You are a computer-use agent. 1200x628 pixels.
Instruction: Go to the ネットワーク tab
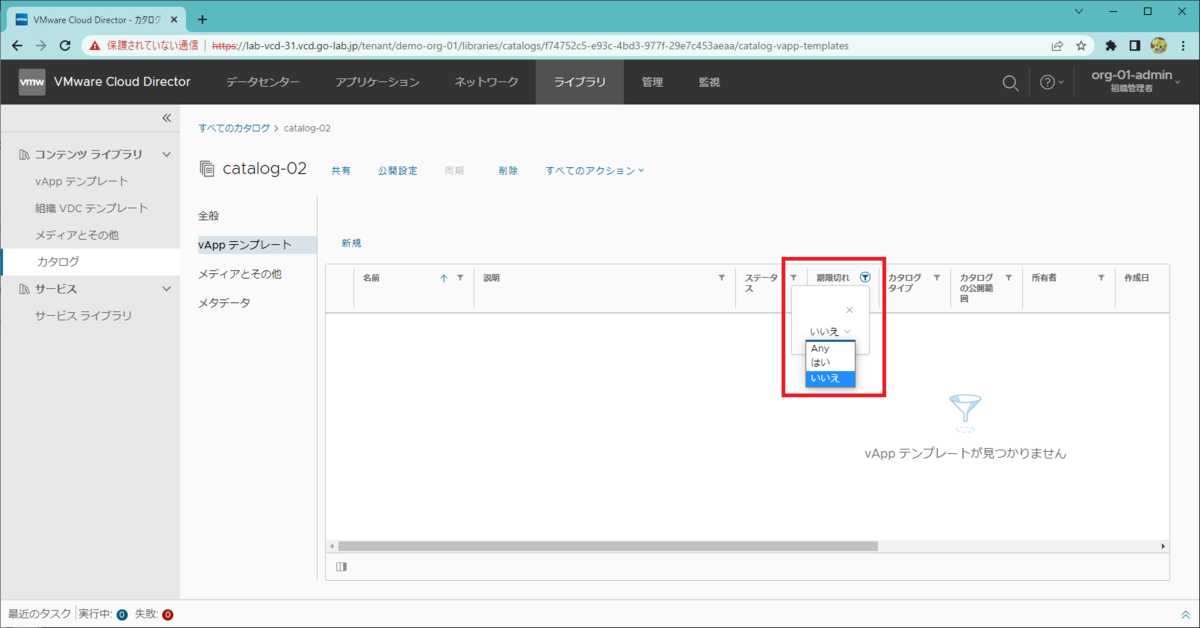pos(486,82)
